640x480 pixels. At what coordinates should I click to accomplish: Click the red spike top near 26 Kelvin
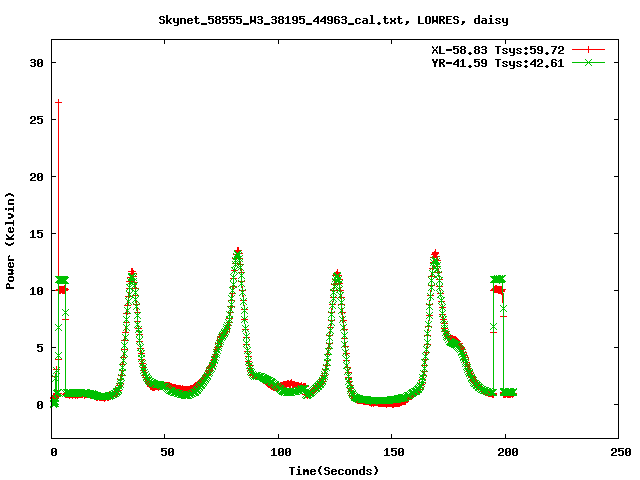(58, 102)
